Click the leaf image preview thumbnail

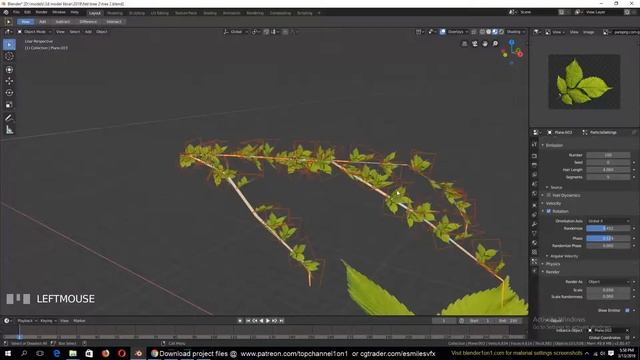pos(584,82)
